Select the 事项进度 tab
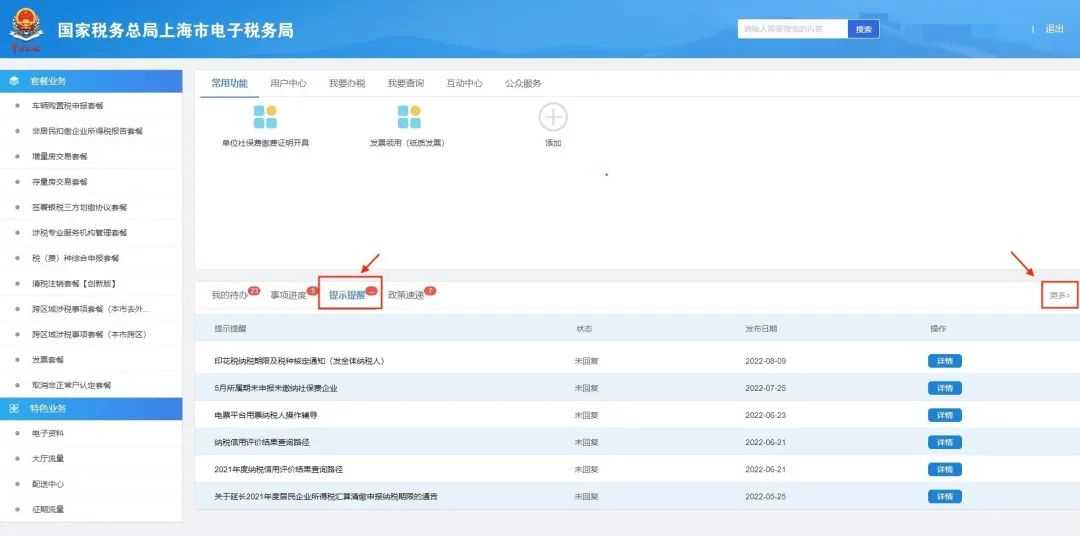Screen dimensions: 1080x536 click(x=288, y=296)
